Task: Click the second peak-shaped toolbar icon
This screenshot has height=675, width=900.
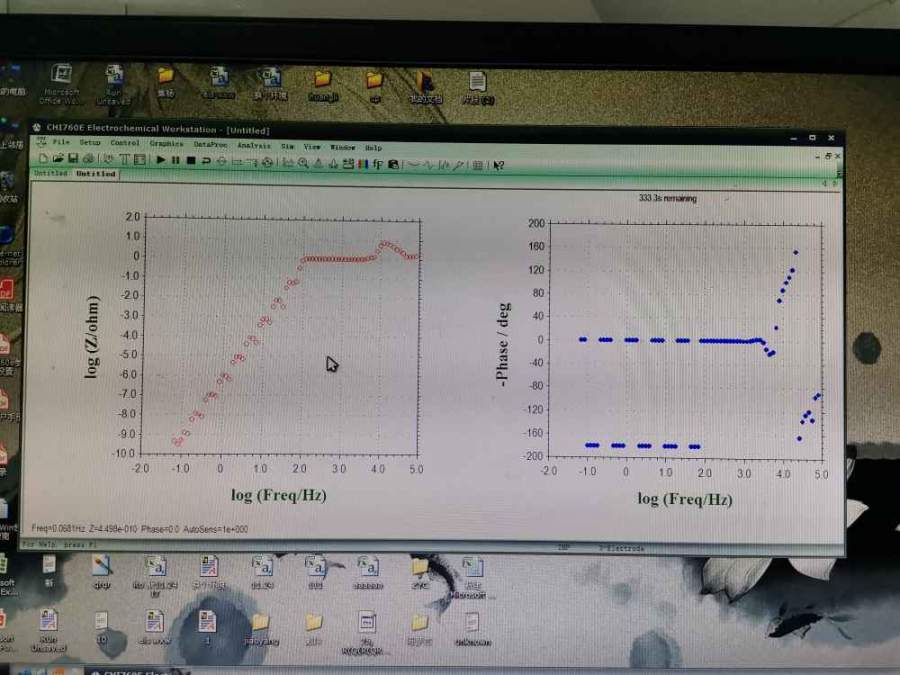Action: coord(333,164)
